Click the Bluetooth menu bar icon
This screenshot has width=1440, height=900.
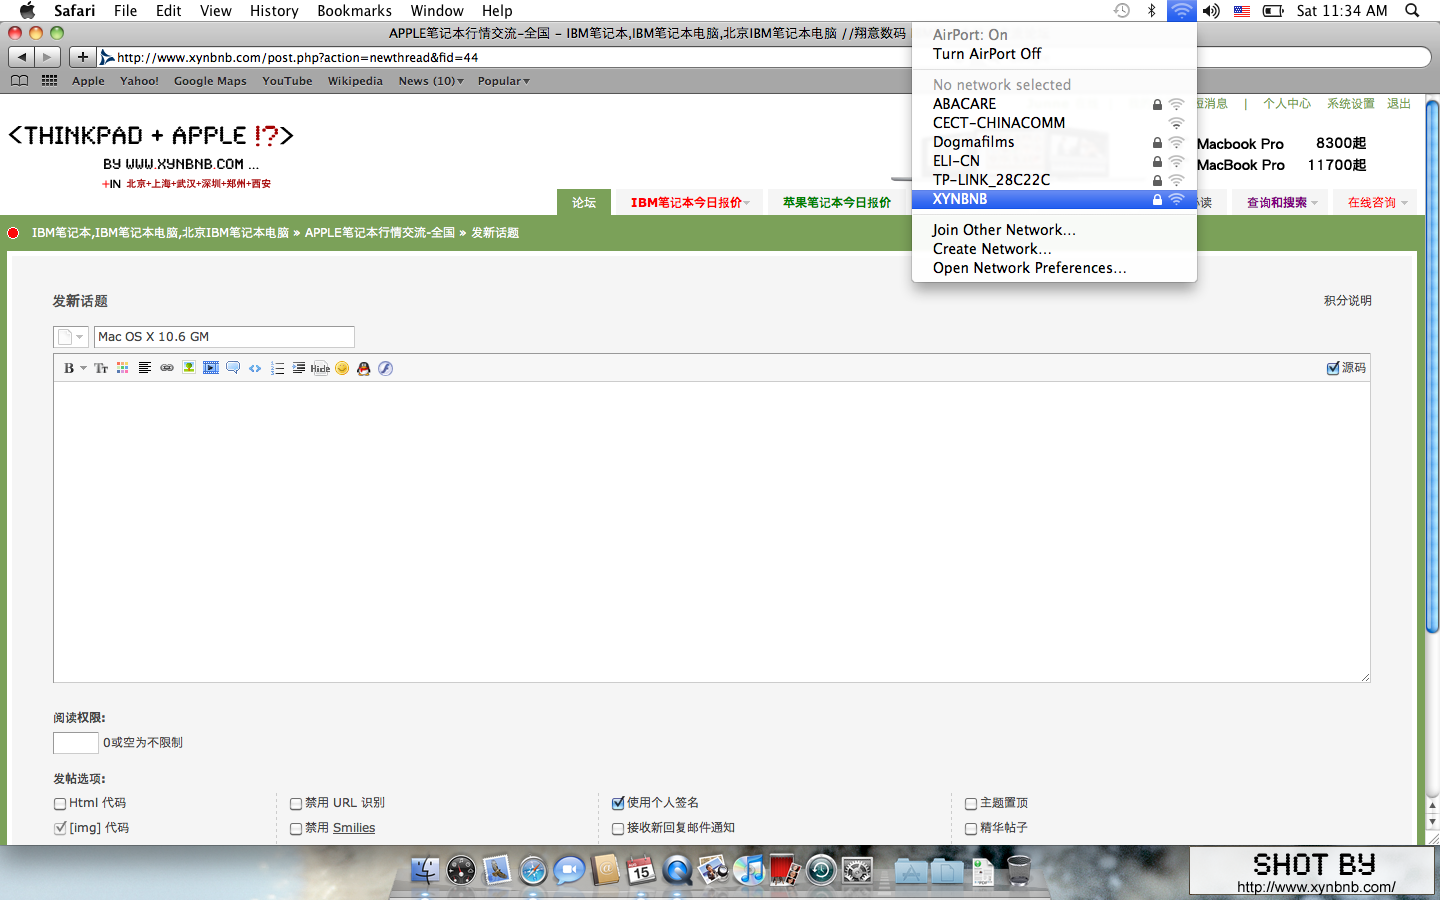pyautogui.click(x=1151, y=10)
